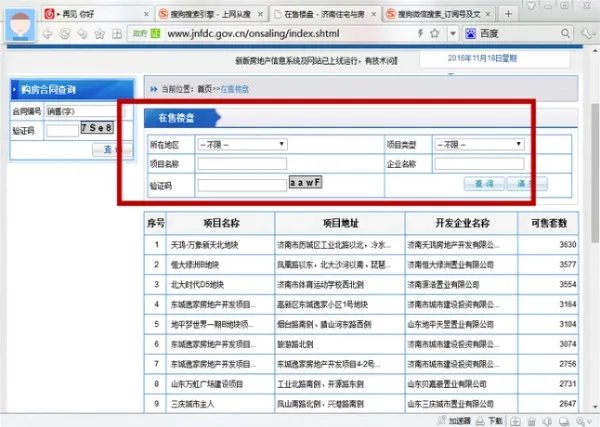This screenshot has height=427, width=600.
Task: Click the trash icon in status bar
Action: point(532,421)
